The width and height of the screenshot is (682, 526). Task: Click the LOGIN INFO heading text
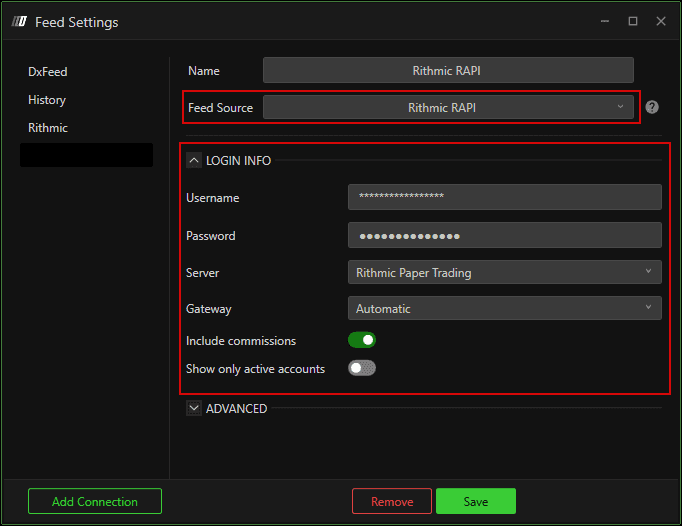[x=238, y=161]
